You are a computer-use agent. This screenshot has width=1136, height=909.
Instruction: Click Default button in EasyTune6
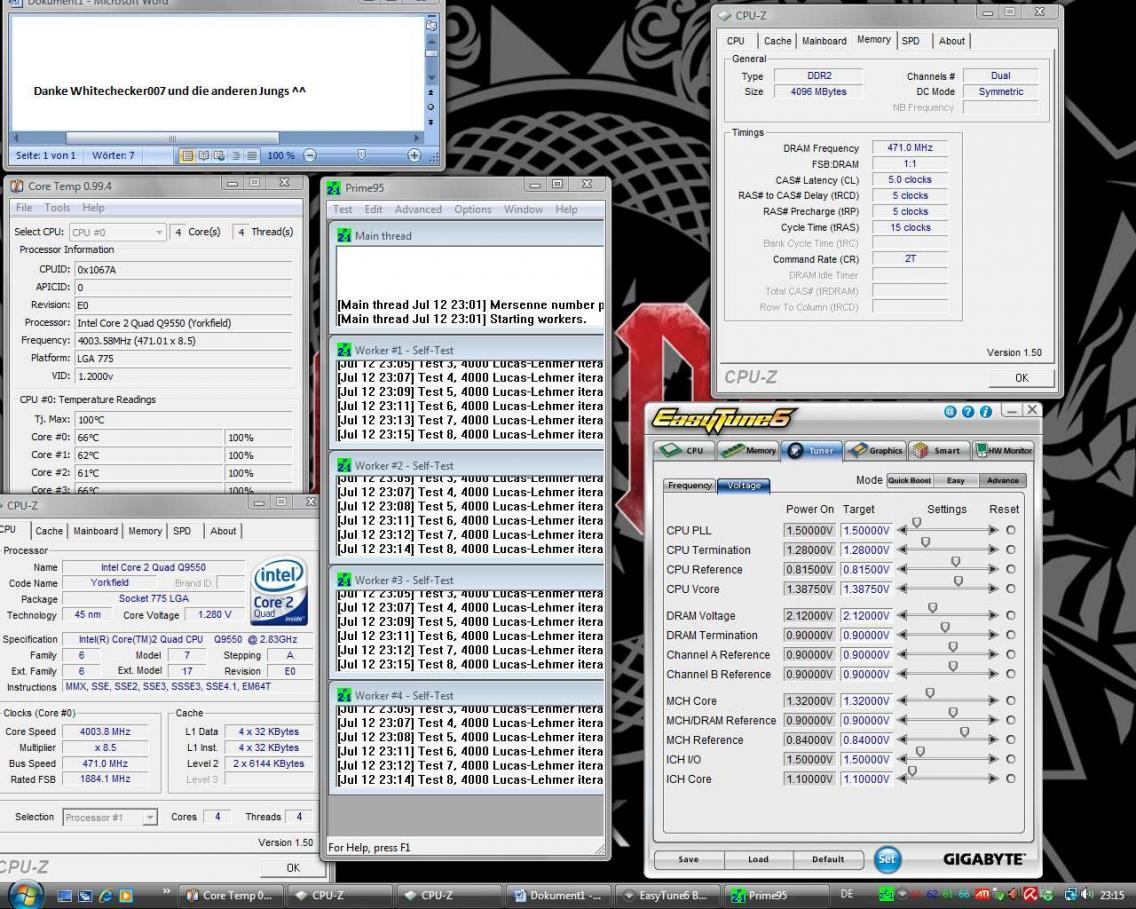(x=828, y=859)
